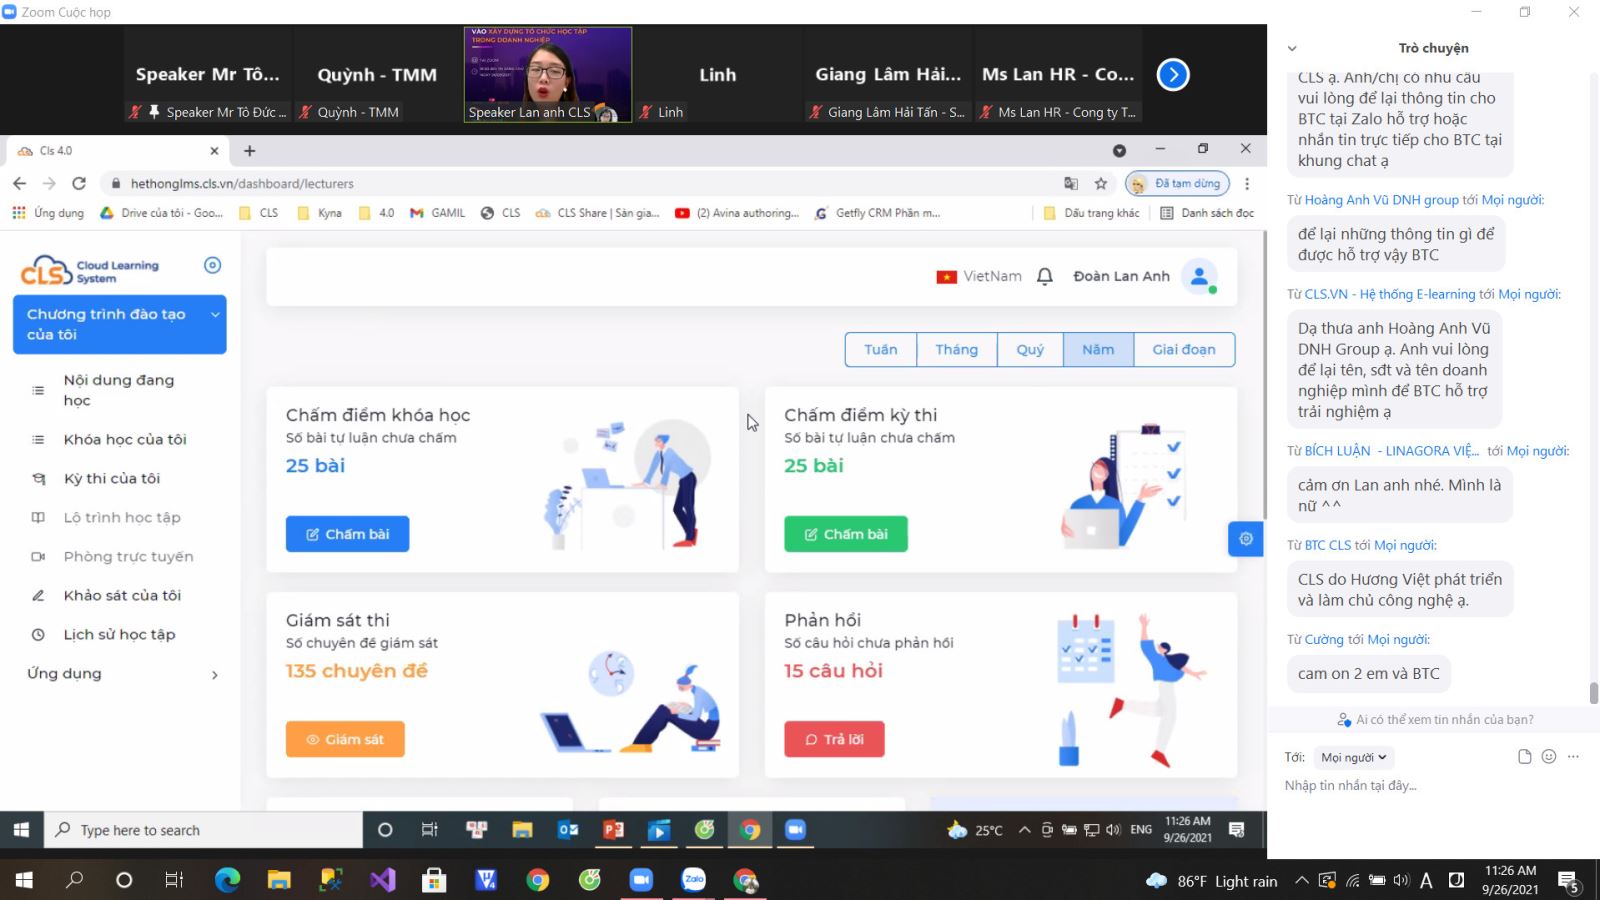Bookmark the page via the address bar star
Screen dimensions: 1600x900
coord(1100,183)
